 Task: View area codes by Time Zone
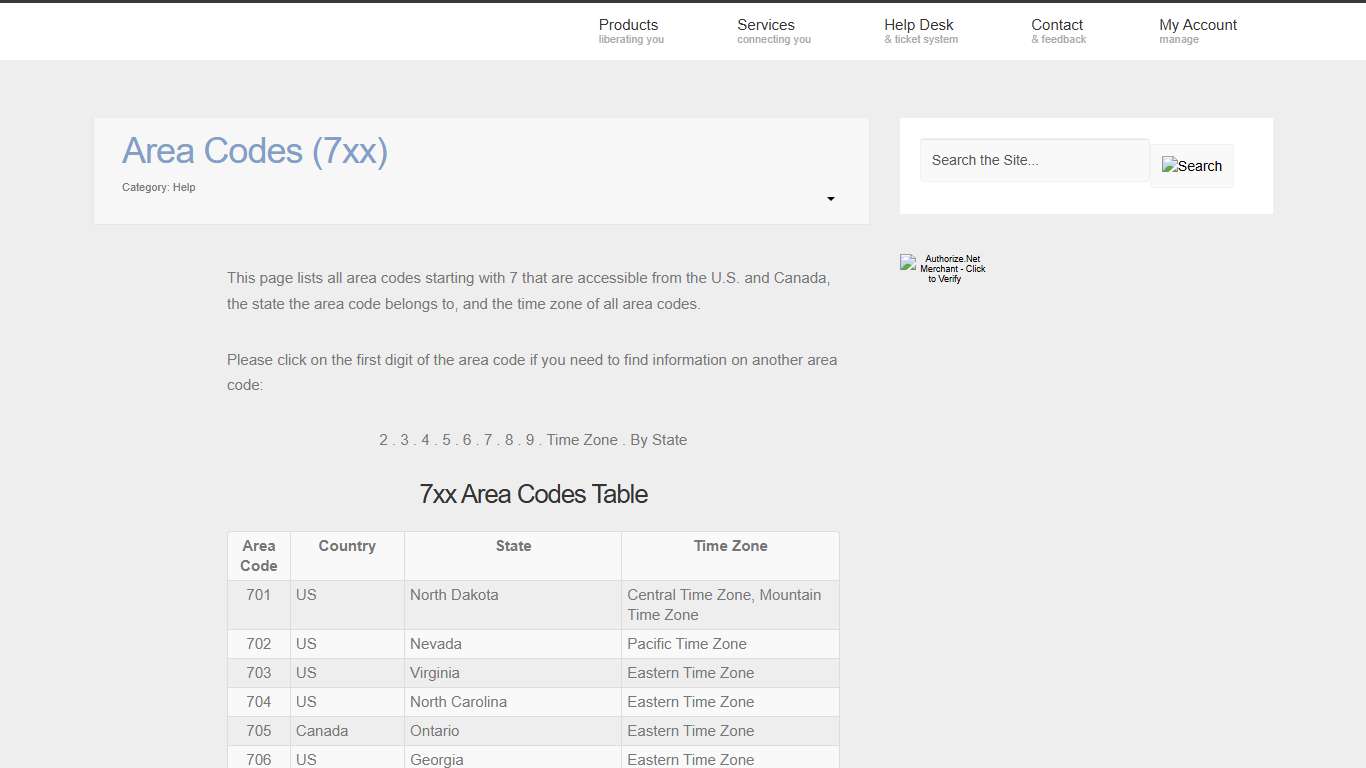coord(582,439)
